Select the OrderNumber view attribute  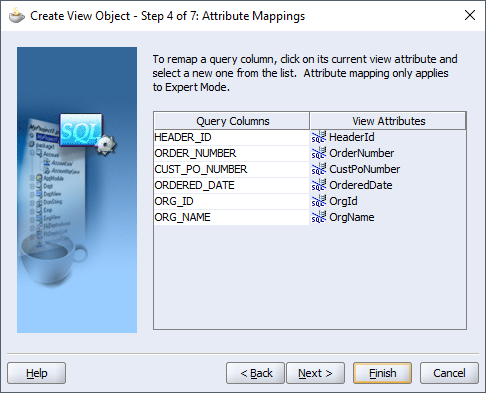click(x=388, y=153)
